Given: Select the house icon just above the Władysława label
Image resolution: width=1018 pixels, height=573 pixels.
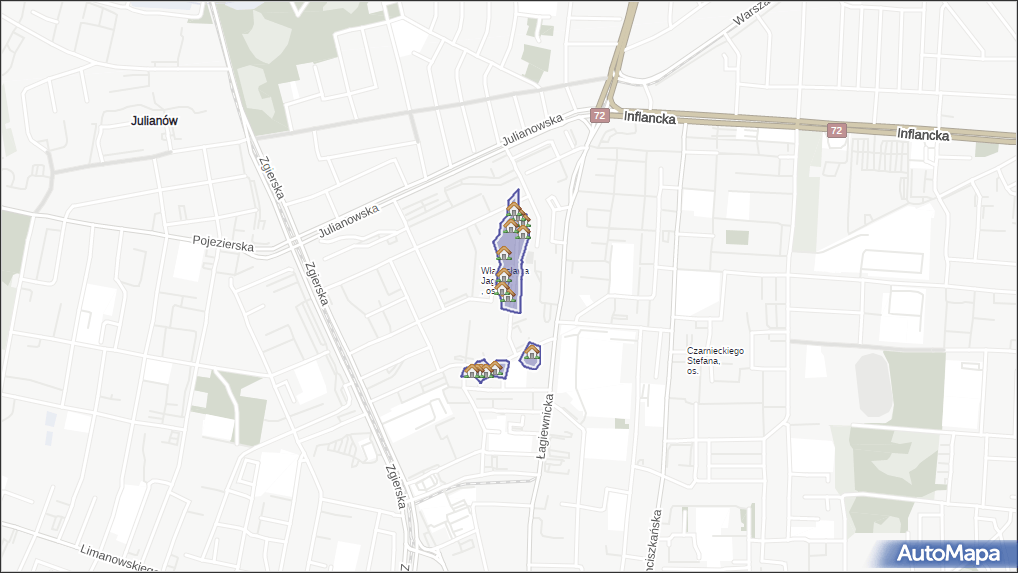Looking at the screenshot, I should (504, 254).
